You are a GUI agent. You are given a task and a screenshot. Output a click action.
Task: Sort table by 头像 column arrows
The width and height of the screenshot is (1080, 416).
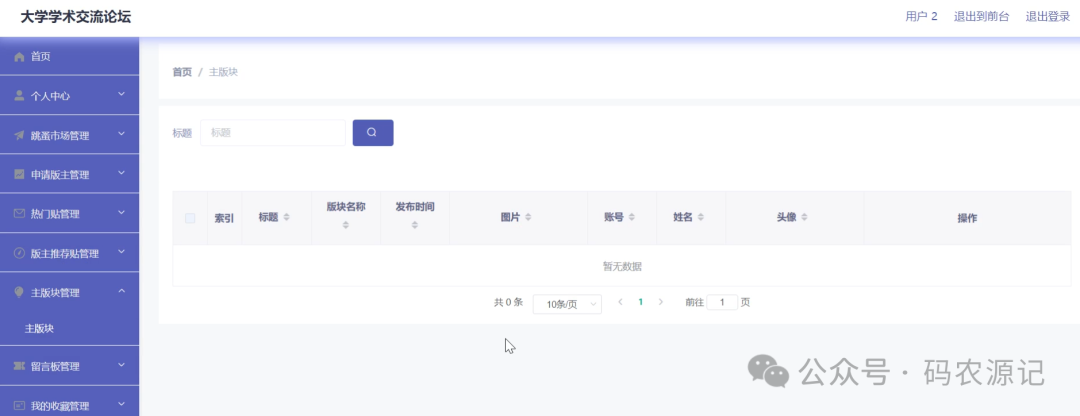804,218
